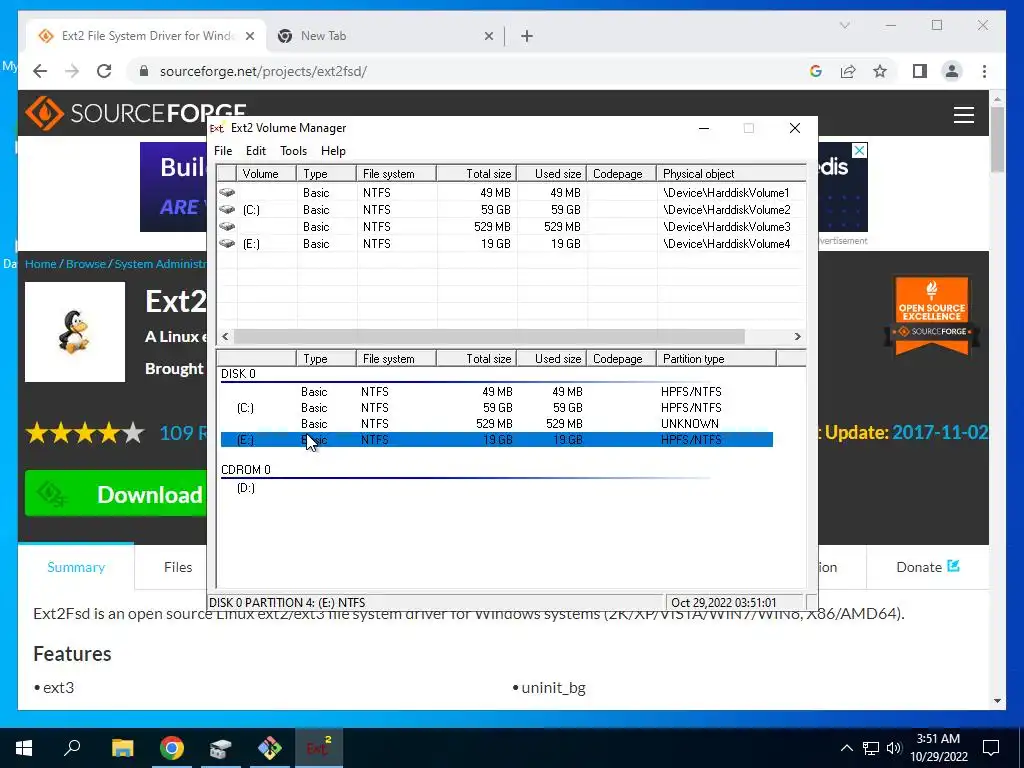Follow the System Administration breadcrumb link
Image resolution: width=1024 pixels, height=768 pixels.
click(161, 264)
